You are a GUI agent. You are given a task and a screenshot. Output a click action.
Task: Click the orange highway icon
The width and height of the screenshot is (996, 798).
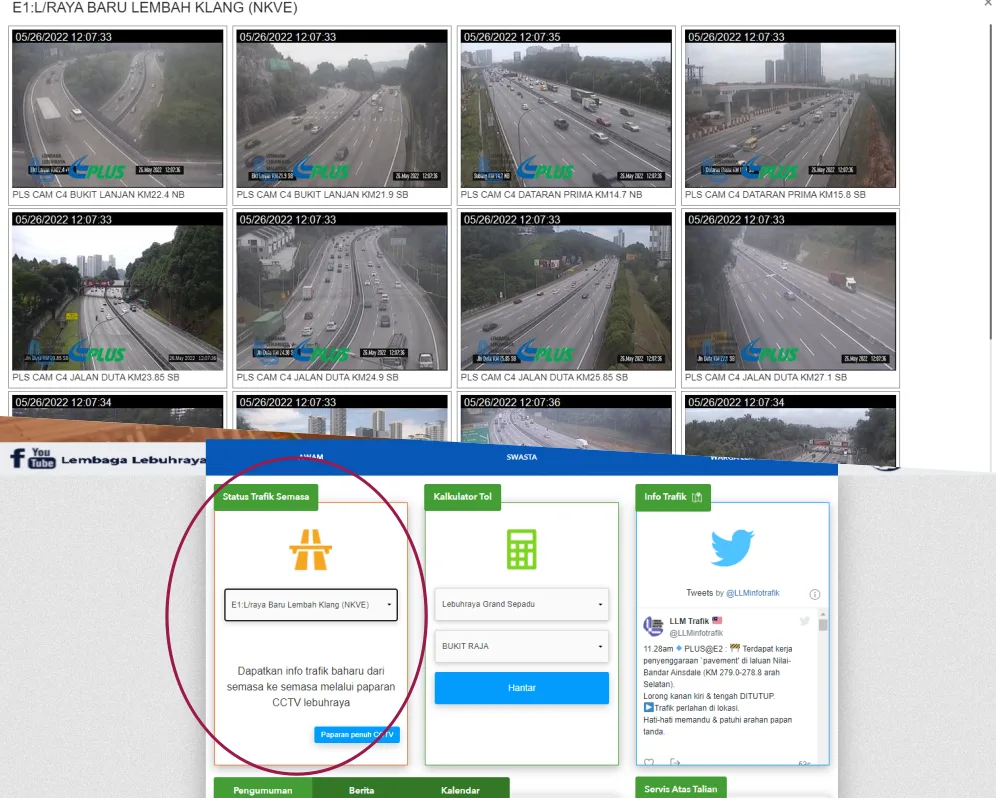tap(310, 549)
